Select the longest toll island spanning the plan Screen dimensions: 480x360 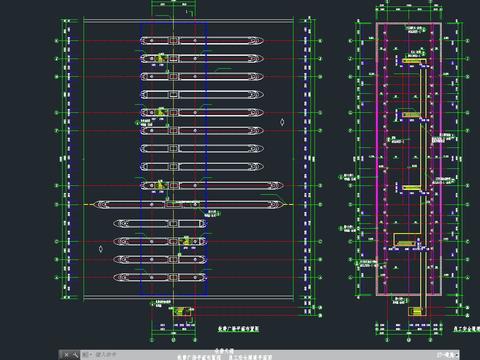[x=190, y=204]
